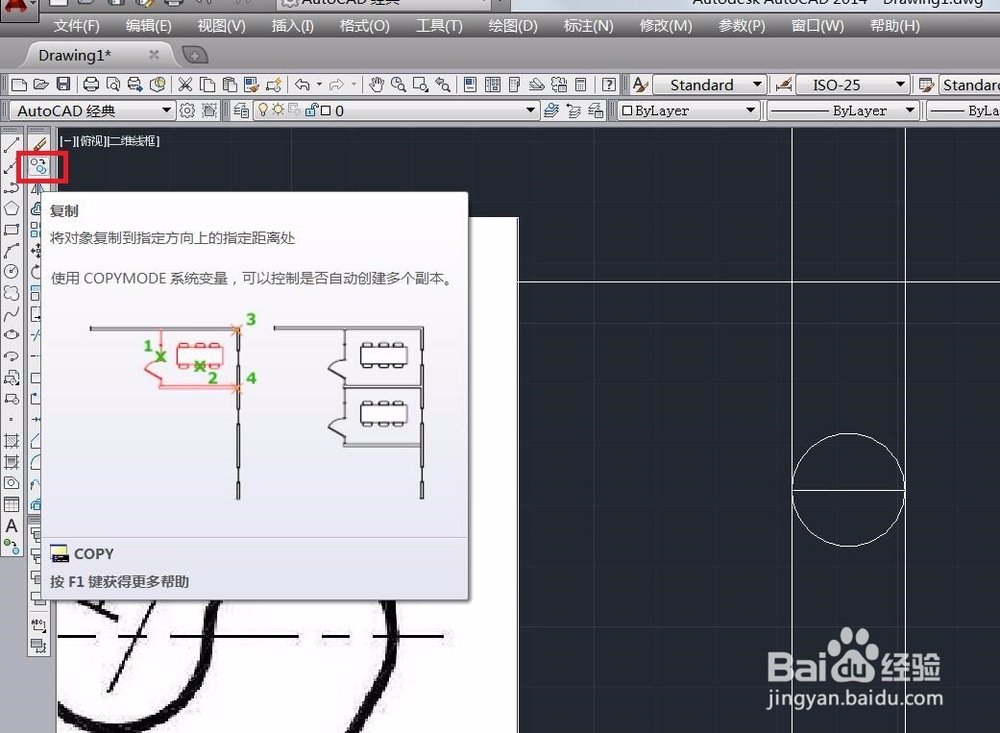The image size is (1000, 733).
Task: Select the Construction line tool
Action: coord(11,167)
